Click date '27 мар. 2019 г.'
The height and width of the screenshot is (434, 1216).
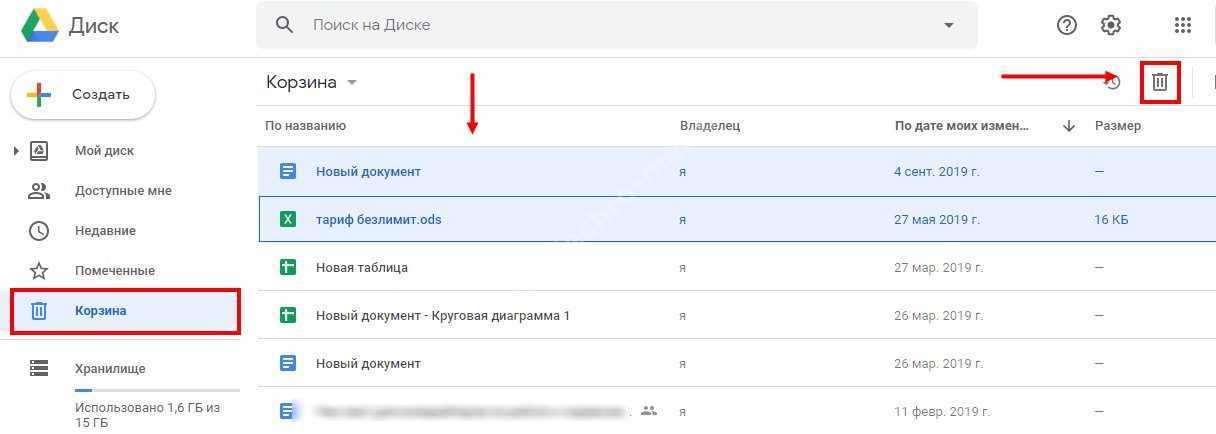pos(939,267)
